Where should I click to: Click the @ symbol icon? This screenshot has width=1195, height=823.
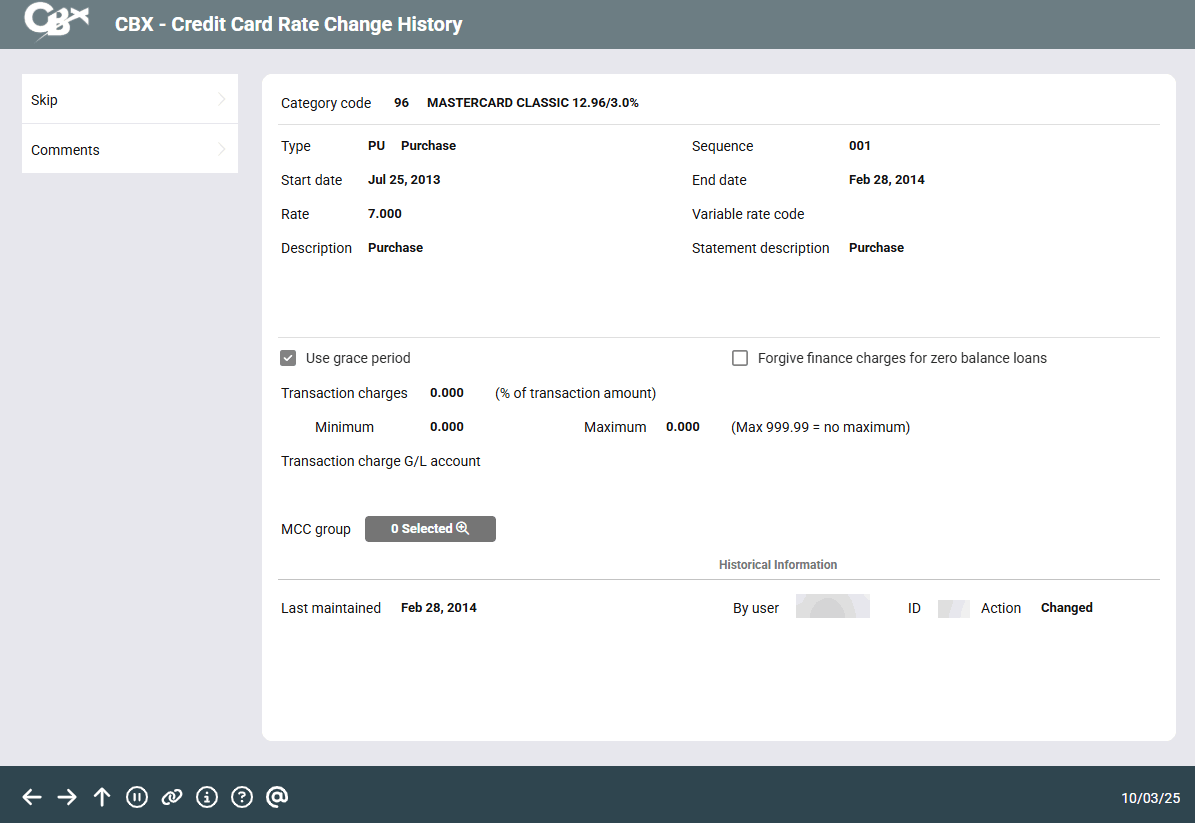coord(277,797)
